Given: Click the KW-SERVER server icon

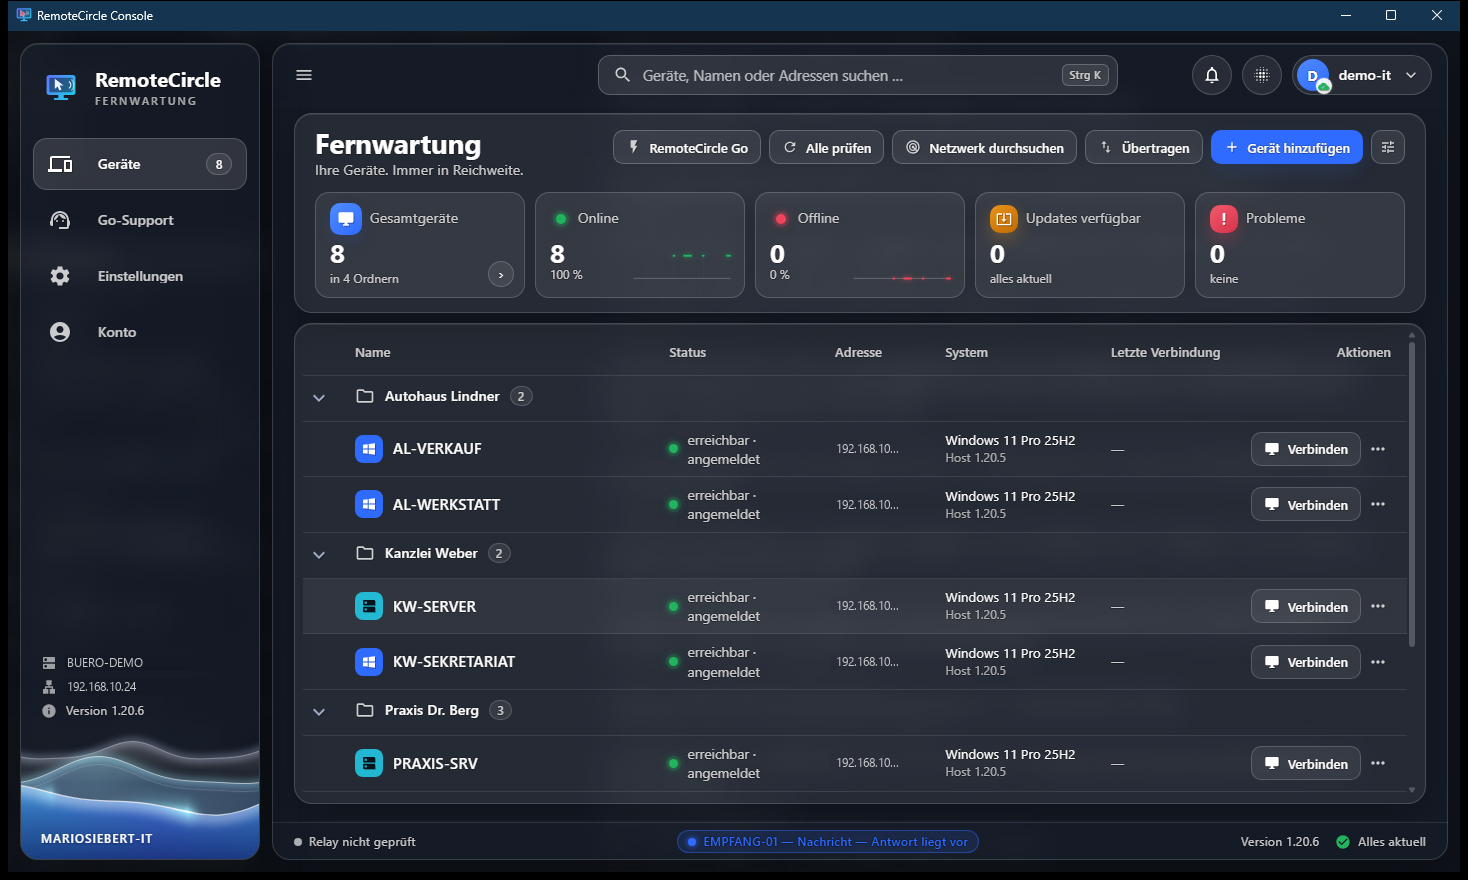Looking at the screenshot, I should pyautogui.click(x=369, y=606).
